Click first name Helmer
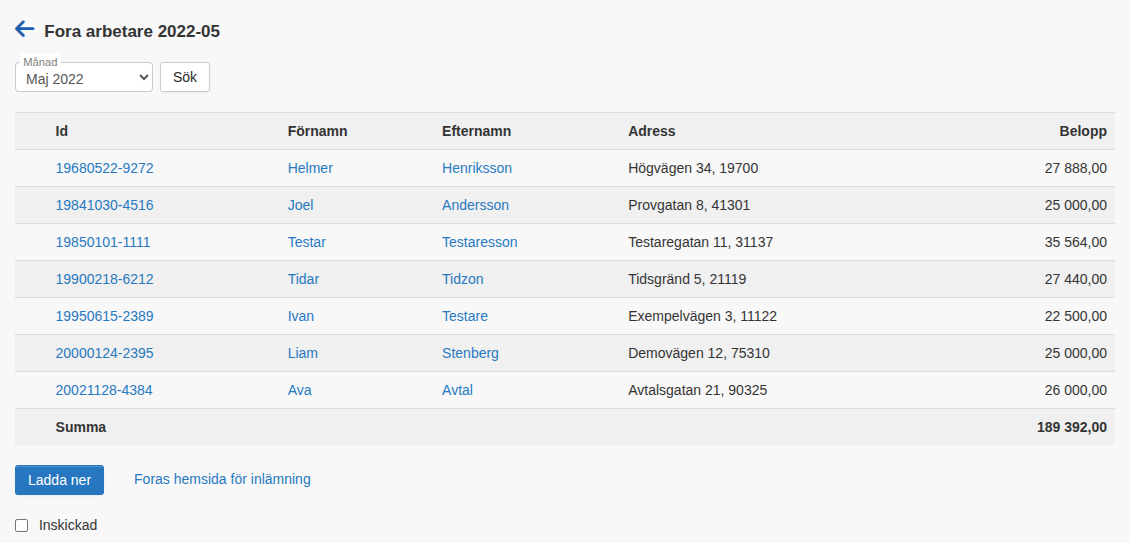Image resolution: width=1130 pixels, height=543 pixels. [x=311, y=168]
